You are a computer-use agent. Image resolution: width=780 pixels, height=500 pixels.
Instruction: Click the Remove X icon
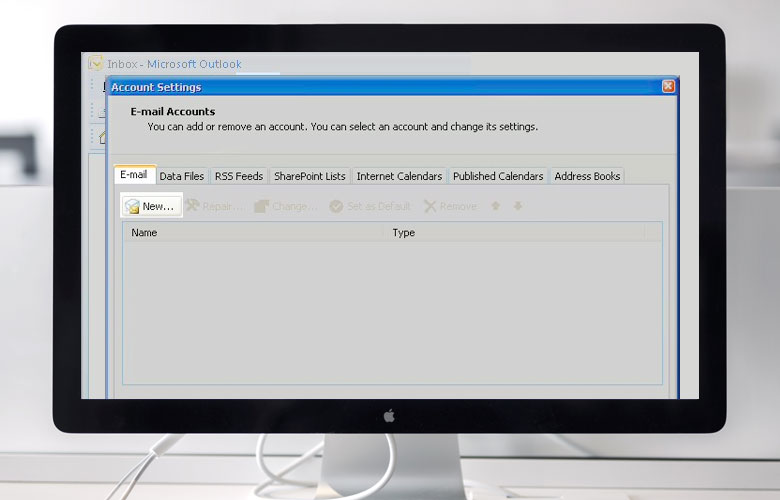[x=430, y=206]
